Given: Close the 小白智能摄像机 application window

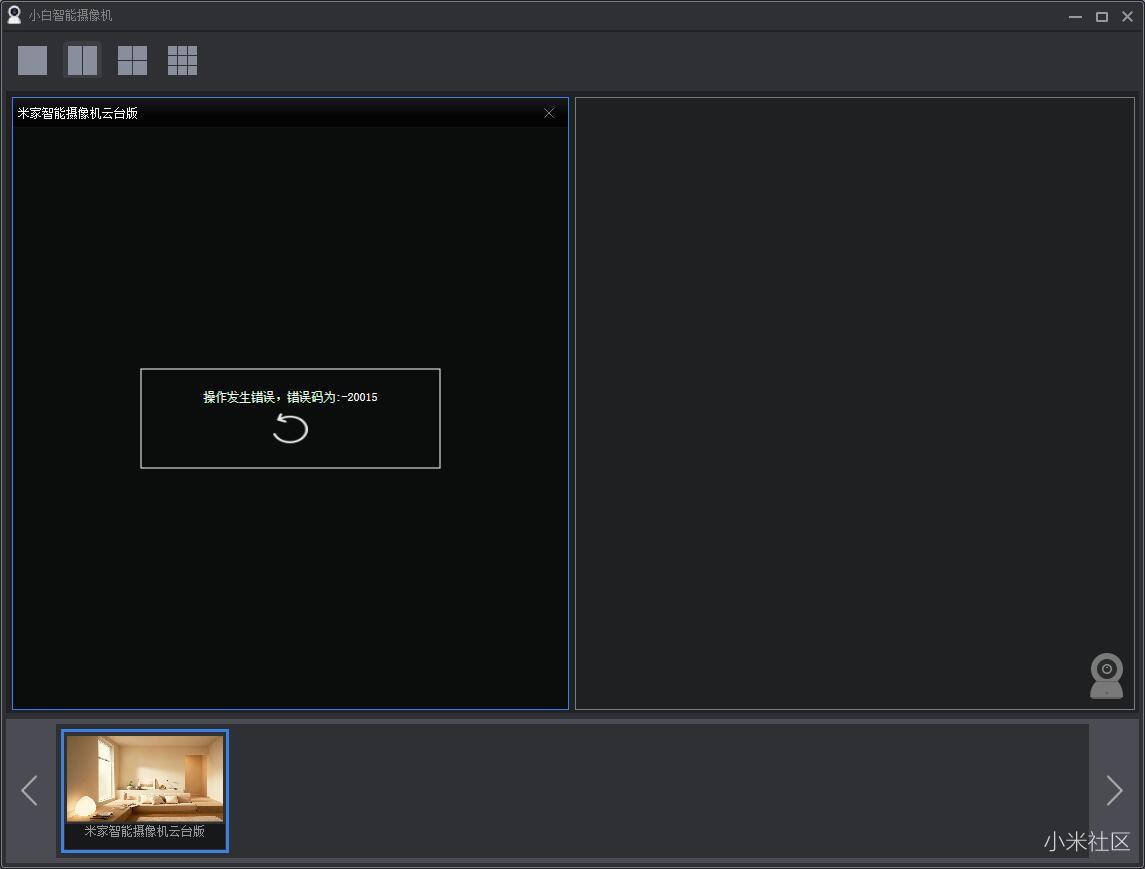Looking at the screenshot, I should click(x=1127, y=16).
